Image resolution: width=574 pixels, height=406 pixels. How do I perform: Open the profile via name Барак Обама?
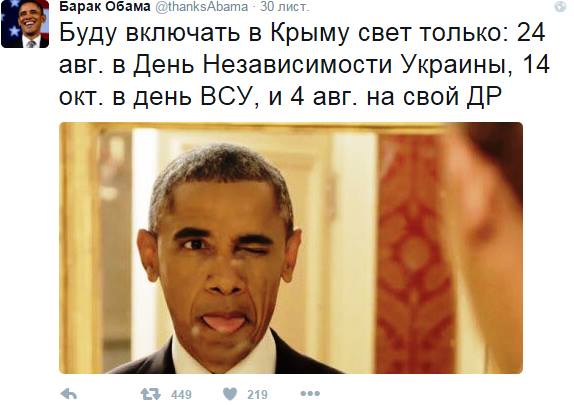click(105, 6)
